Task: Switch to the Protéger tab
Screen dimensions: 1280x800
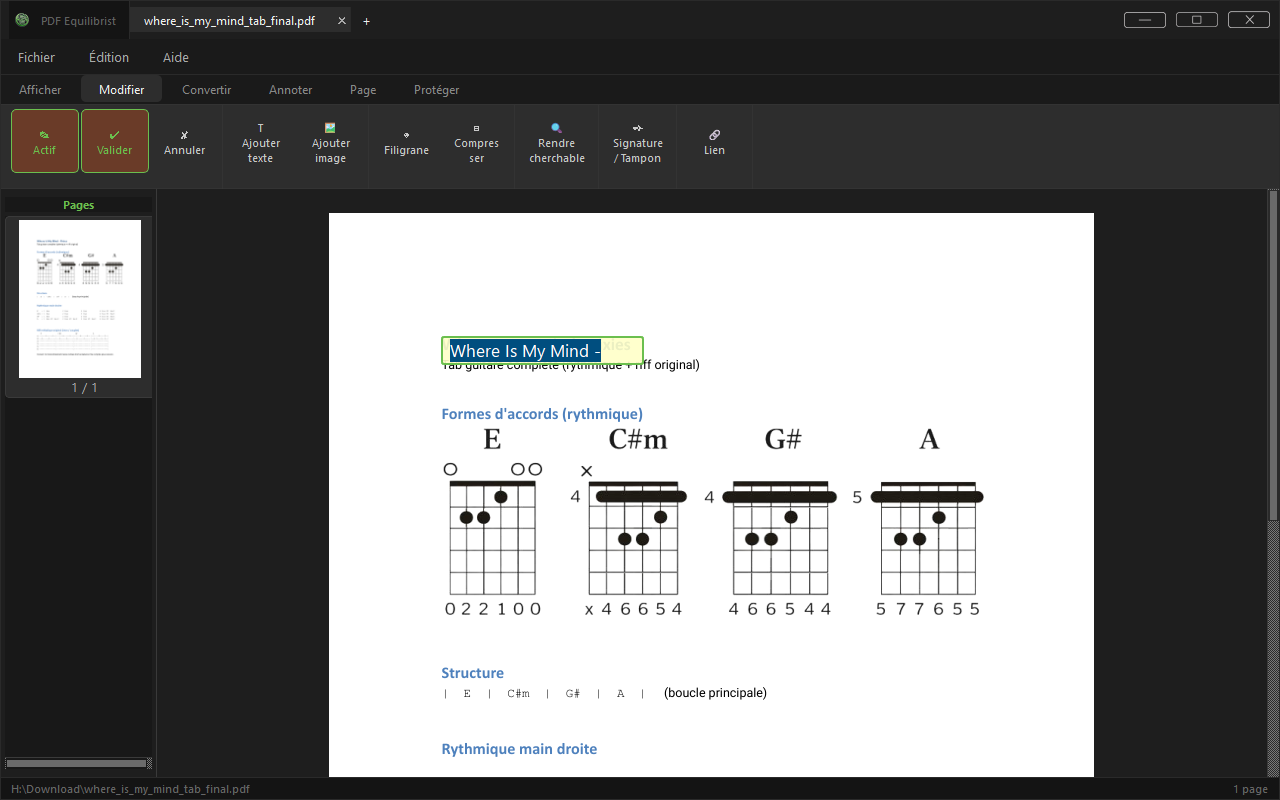Action: pos(437,90)
